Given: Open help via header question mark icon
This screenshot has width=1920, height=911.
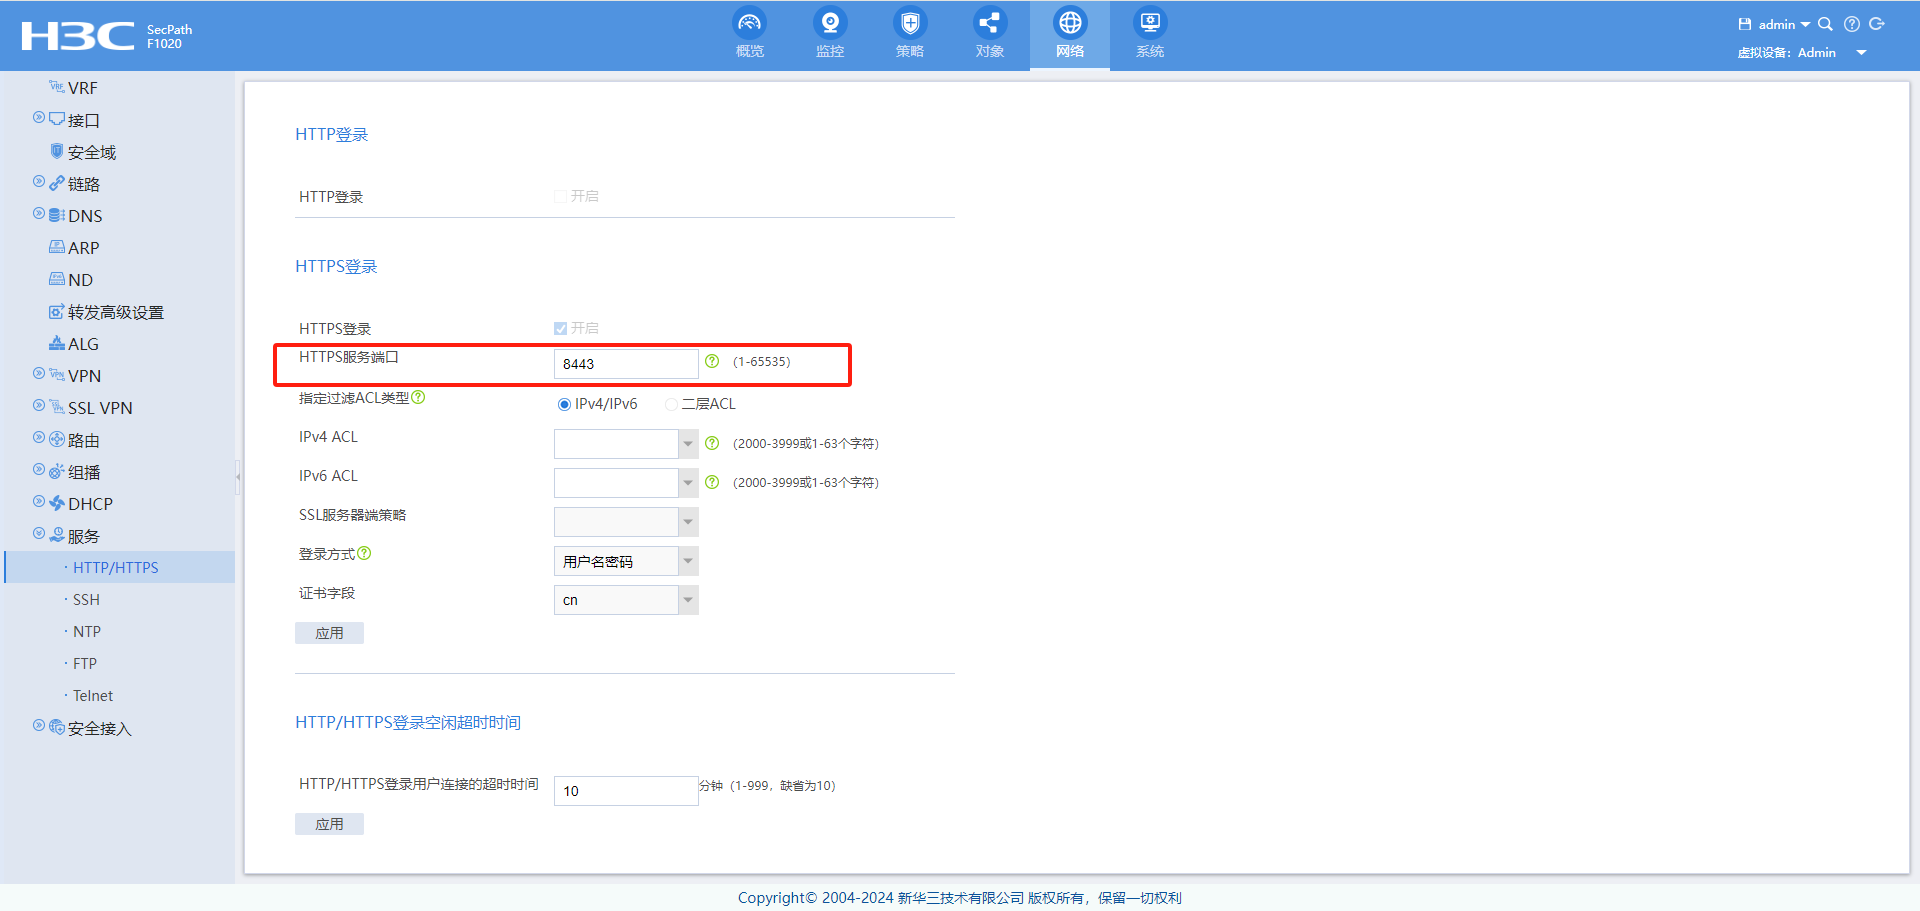Looking at the screenshot, I should coord(1852,24).
